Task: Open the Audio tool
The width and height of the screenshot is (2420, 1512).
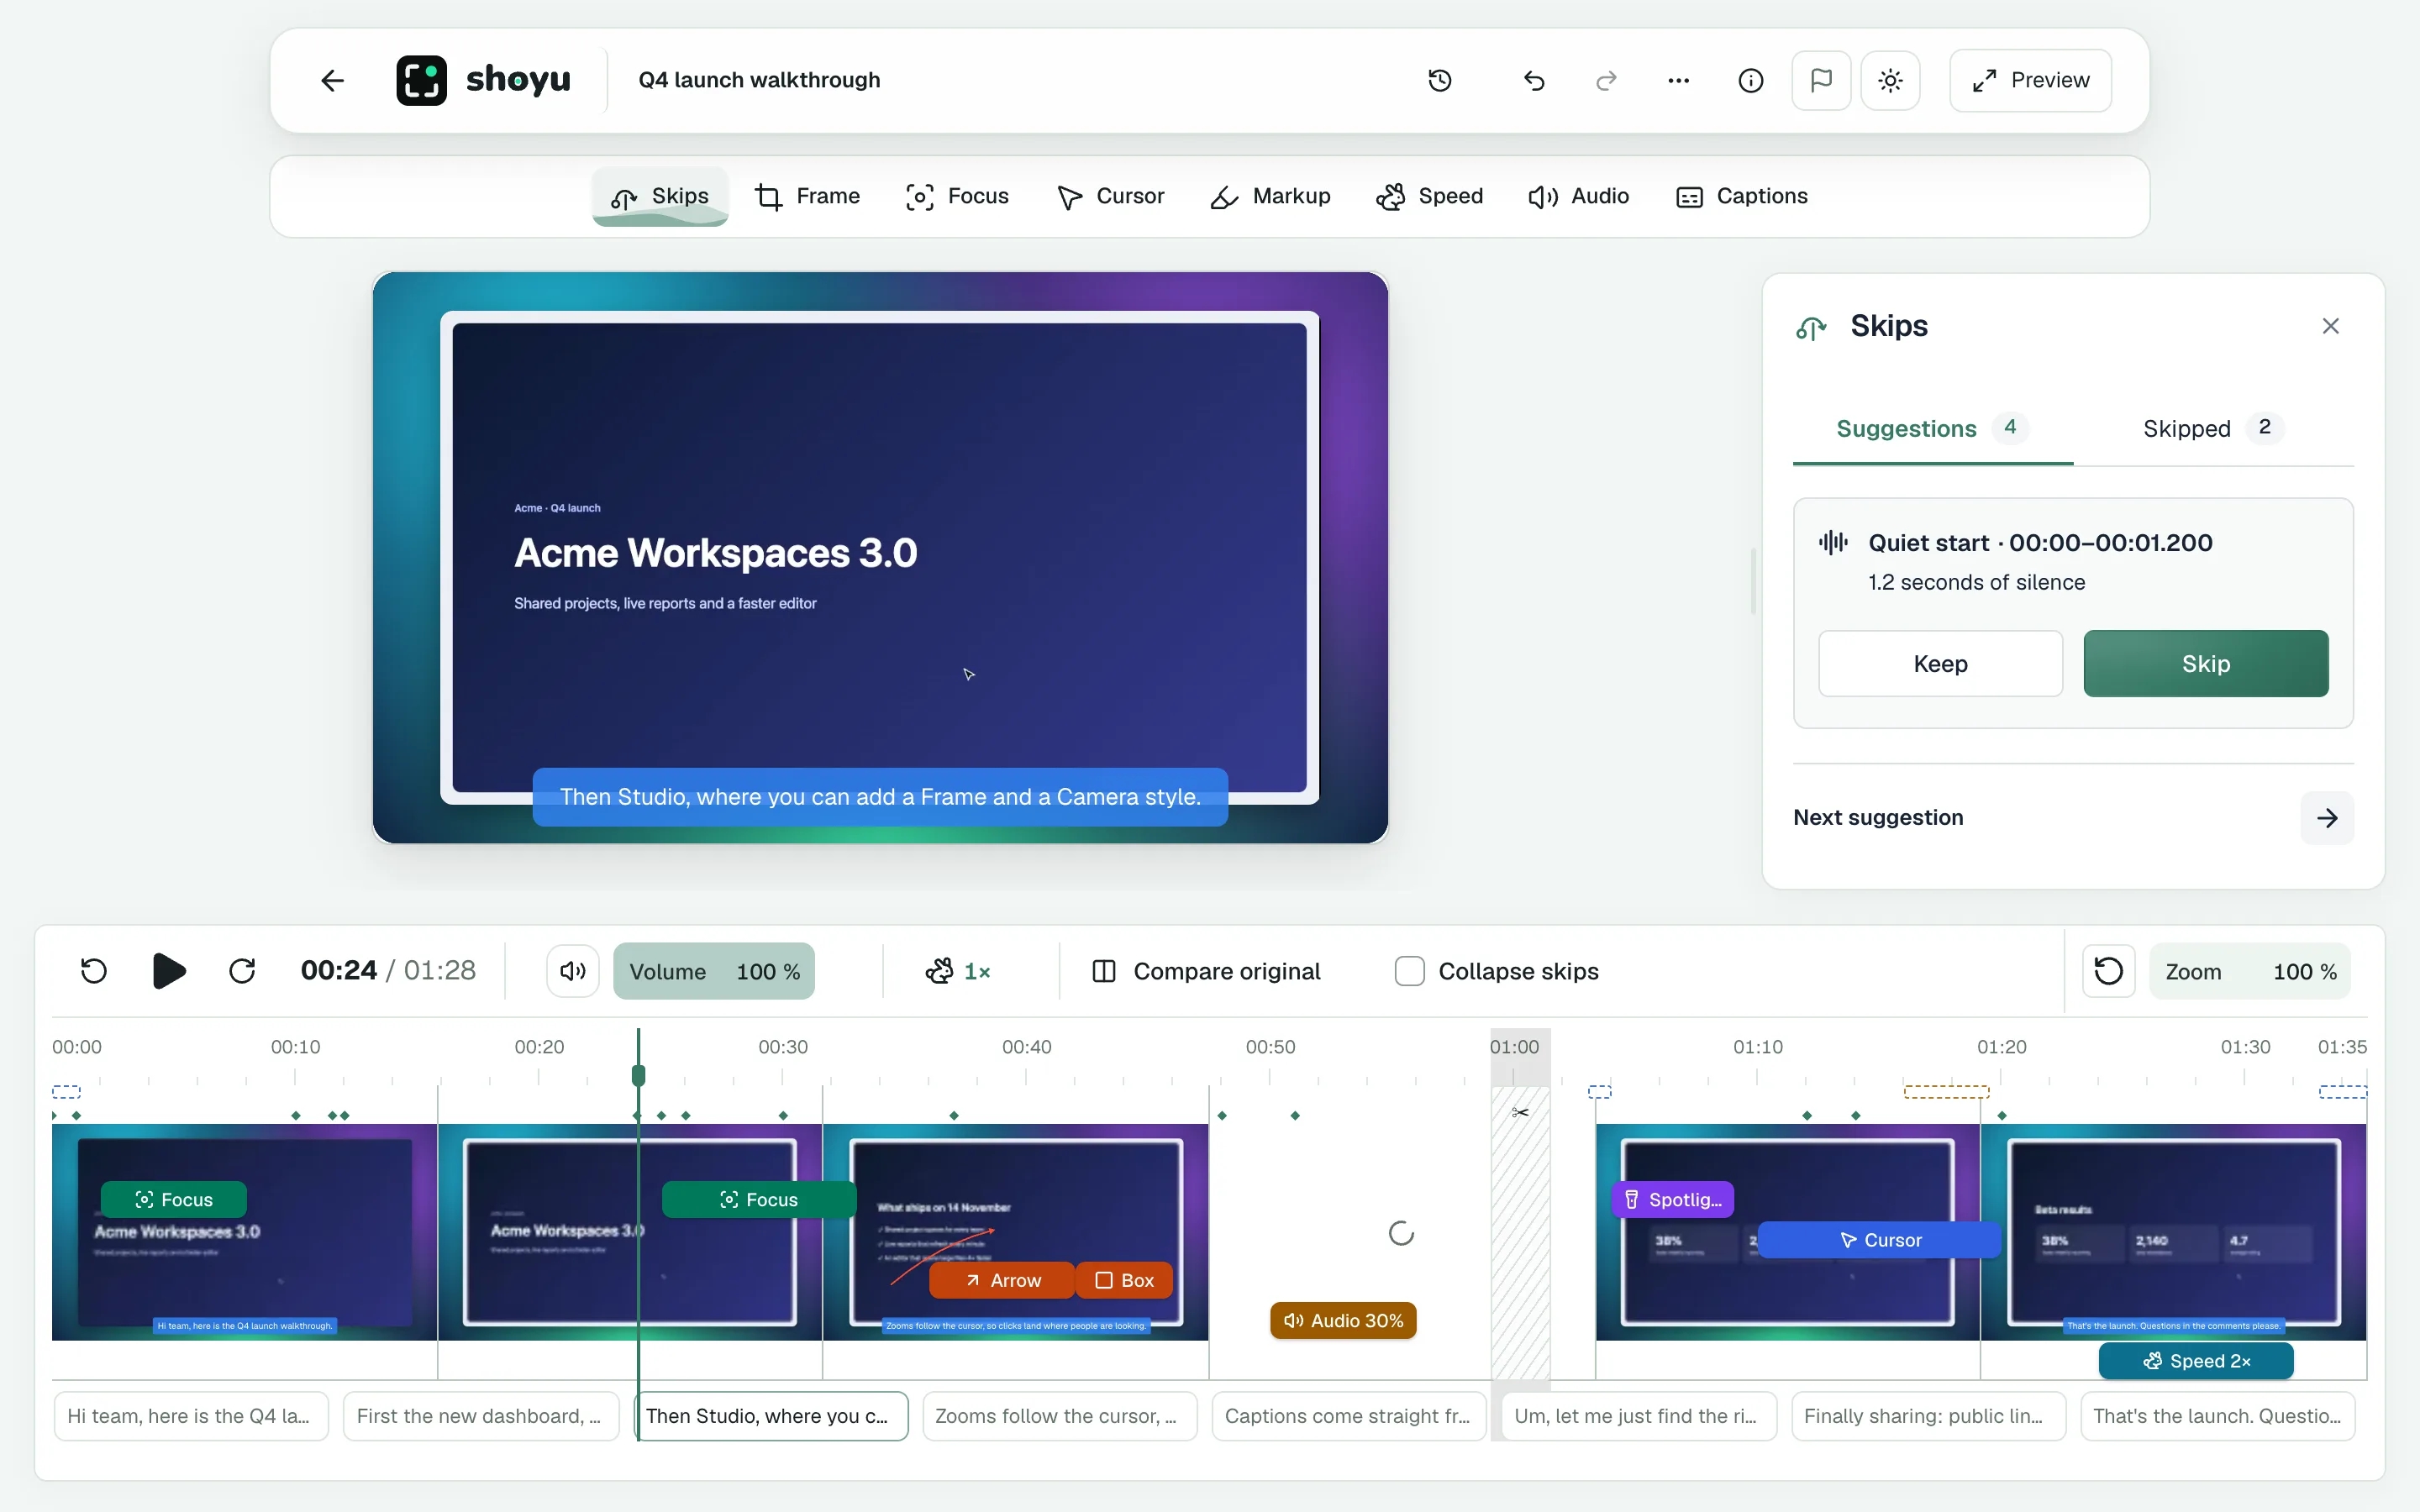Action: [1579, 196]
